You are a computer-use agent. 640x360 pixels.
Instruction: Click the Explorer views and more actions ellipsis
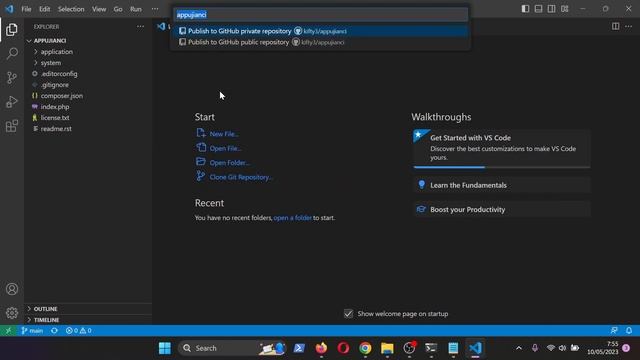[140, 27]
